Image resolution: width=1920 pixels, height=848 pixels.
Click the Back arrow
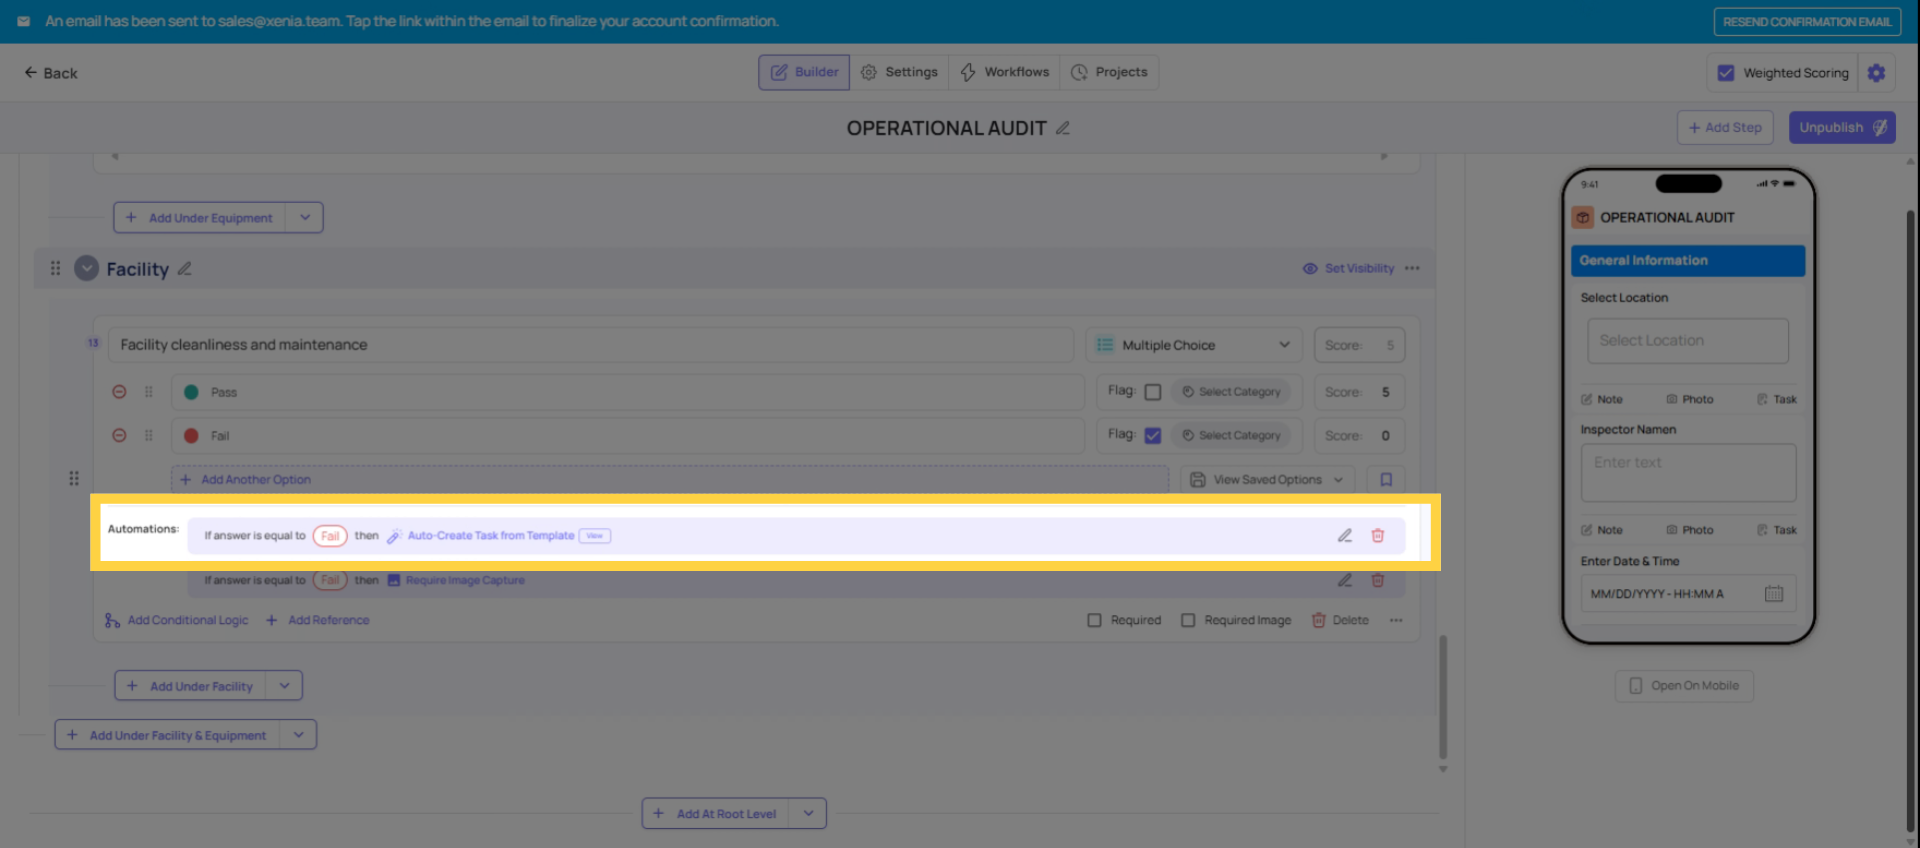click(31, 73)
